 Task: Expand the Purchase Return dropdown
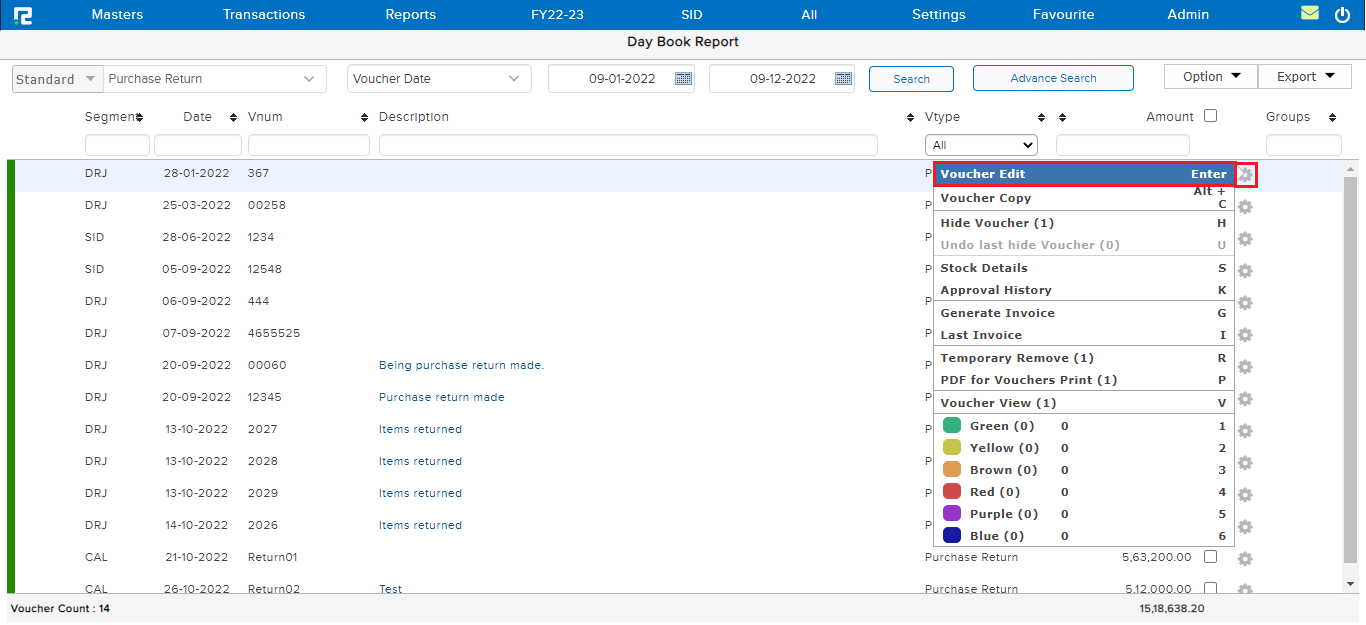(308, 79)
